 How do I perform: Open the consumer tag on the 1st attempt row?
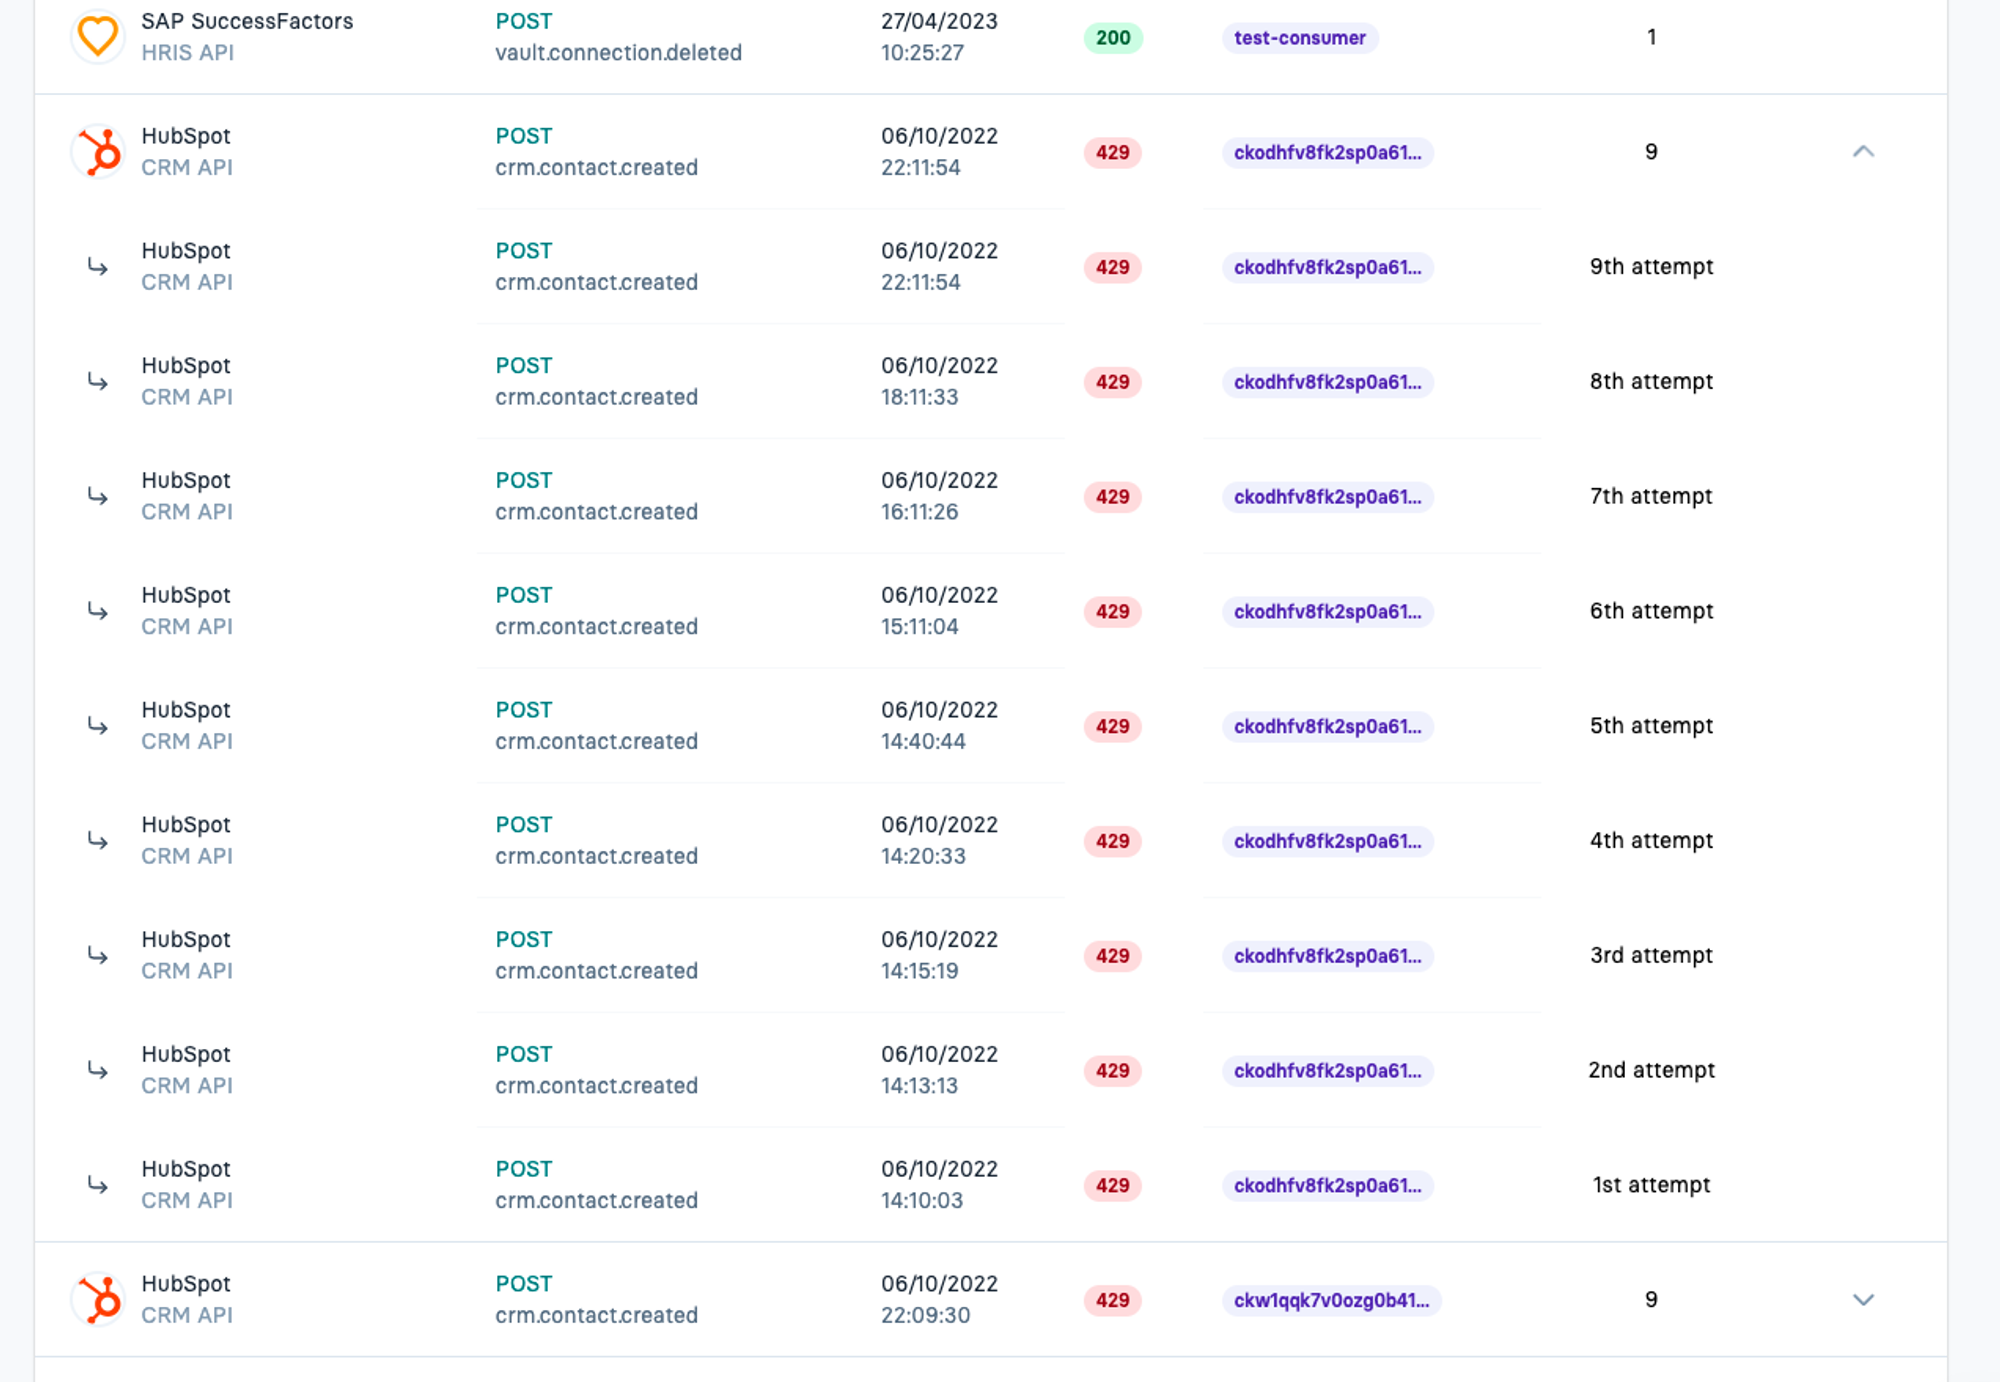point(1327,1185)
